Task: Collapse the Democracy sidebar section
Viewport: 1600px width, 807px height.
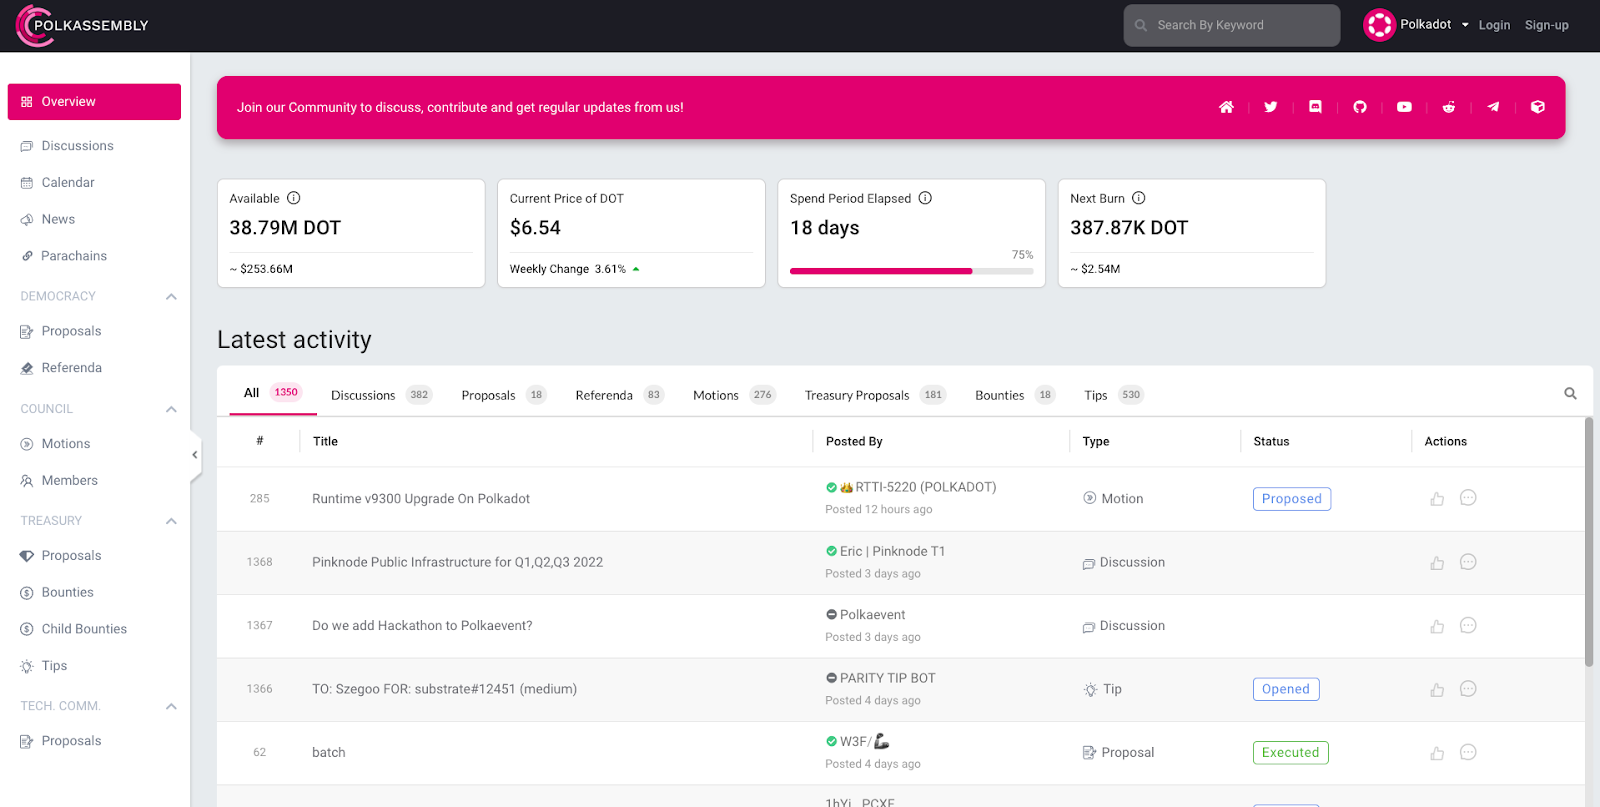Action: [x=171, y=296]
